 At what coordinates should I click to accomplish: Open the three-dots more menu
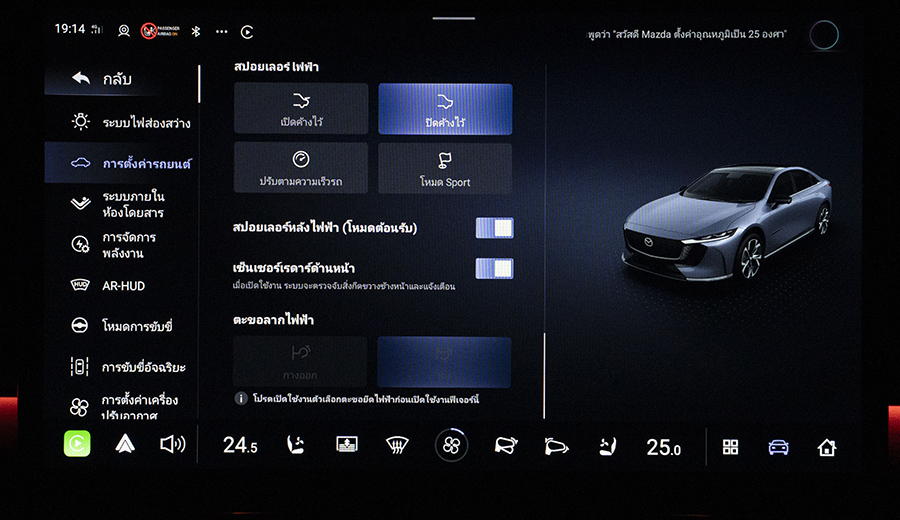click(x=222, y=32)
